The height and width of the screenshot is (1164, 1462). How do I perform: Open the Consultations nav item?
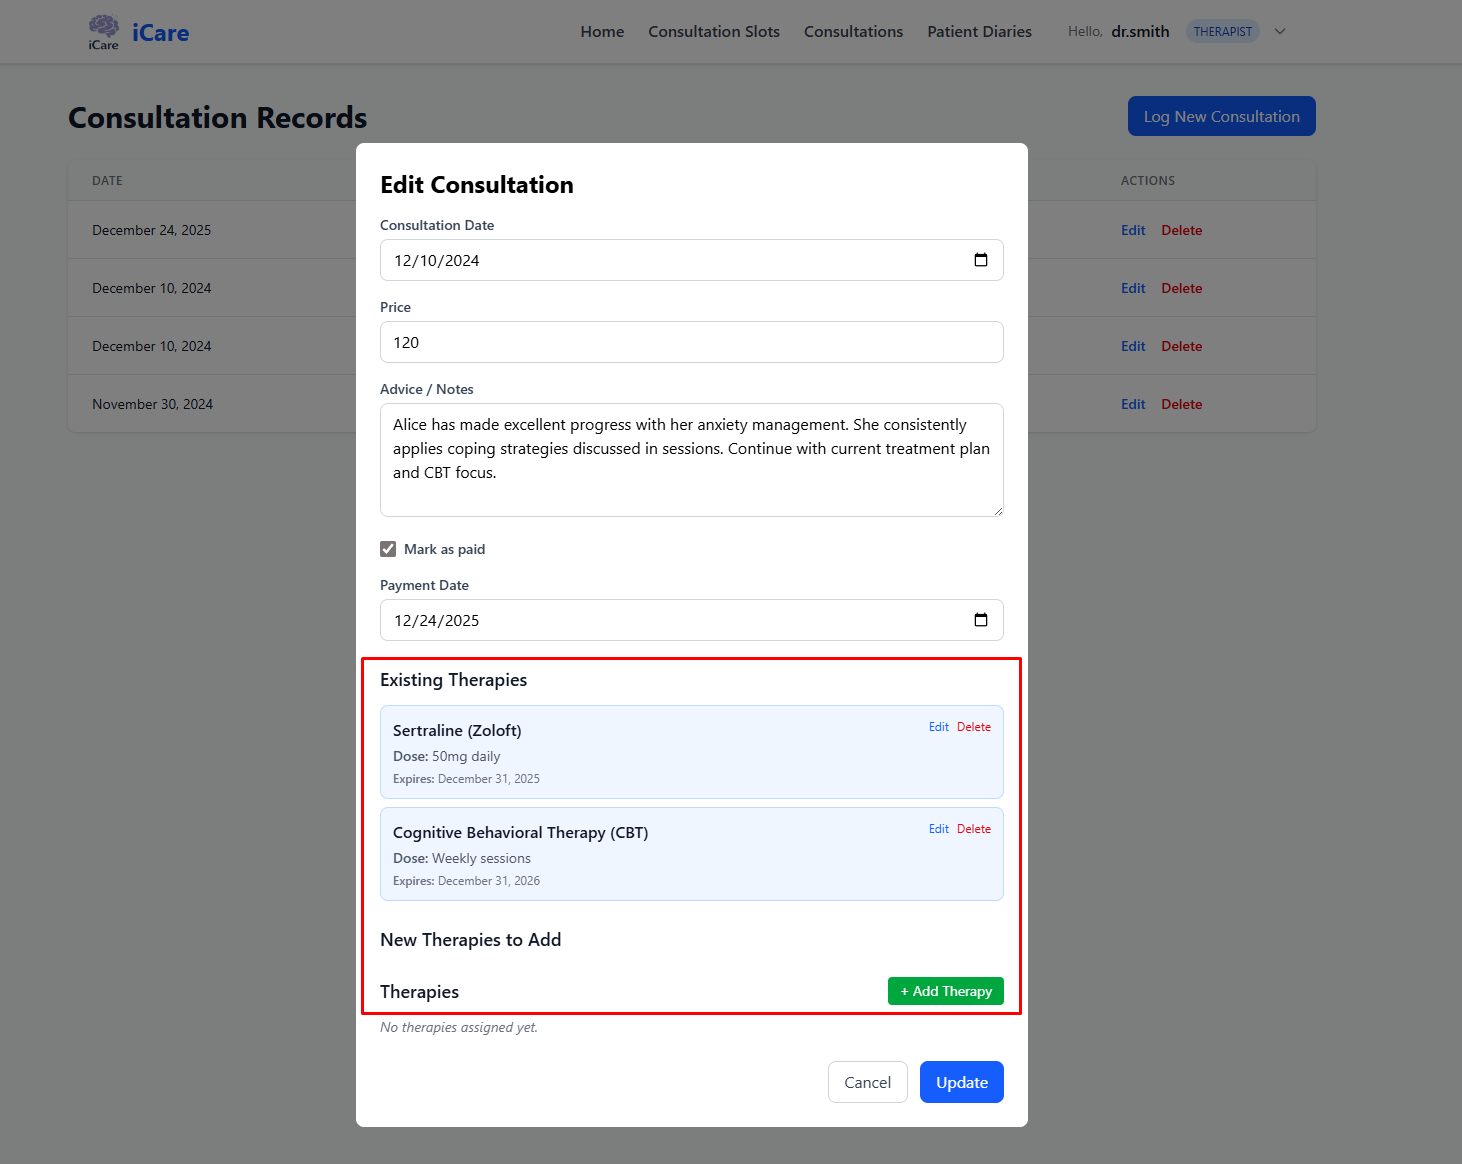(x=853, y=32)
